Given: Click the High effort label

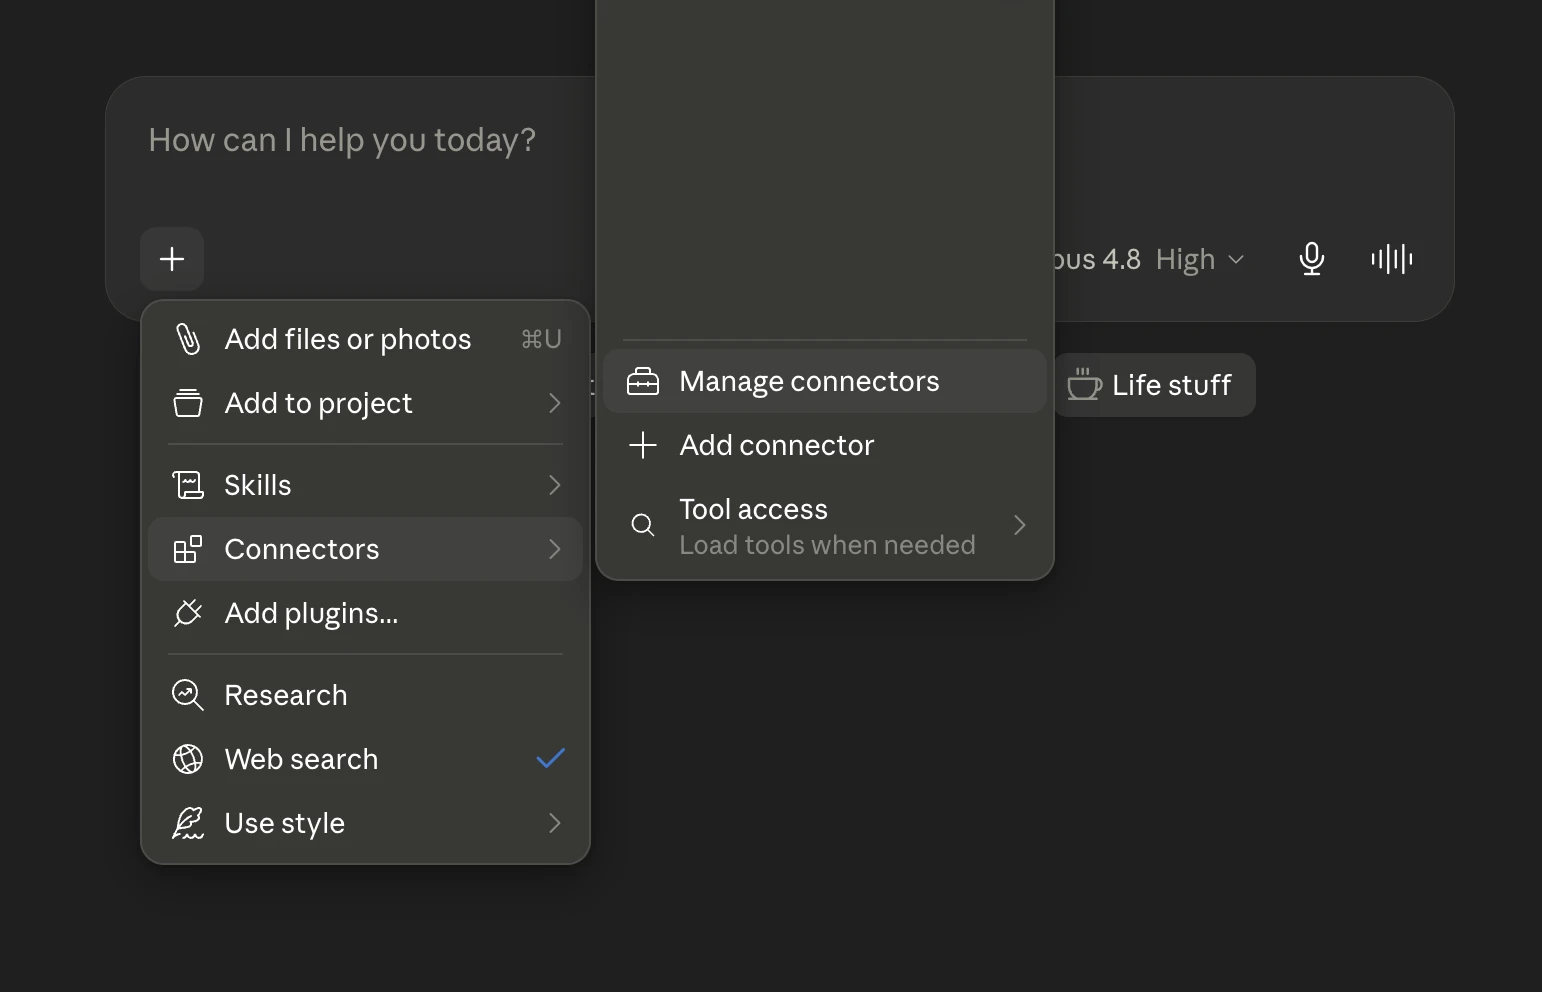Looking at the screenshot, I should click(1185, 260).
